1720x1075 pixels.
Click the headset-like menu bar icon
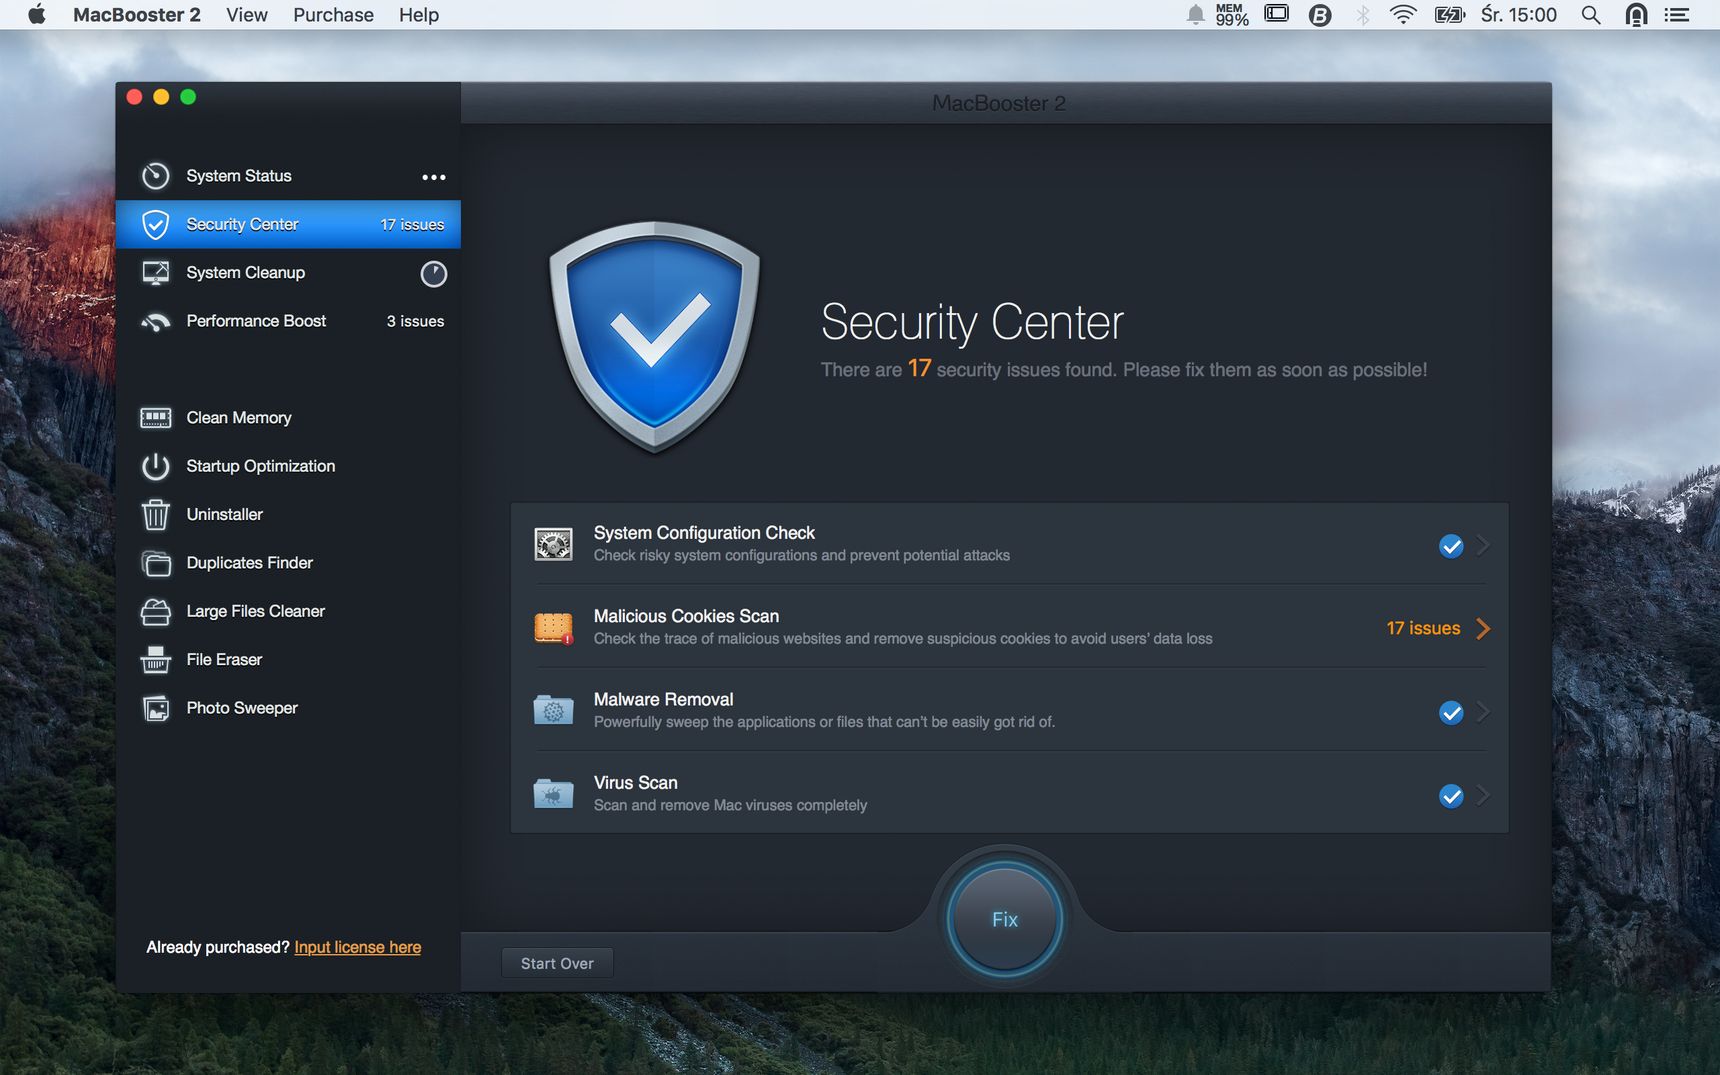click(x=1636, y=14)
